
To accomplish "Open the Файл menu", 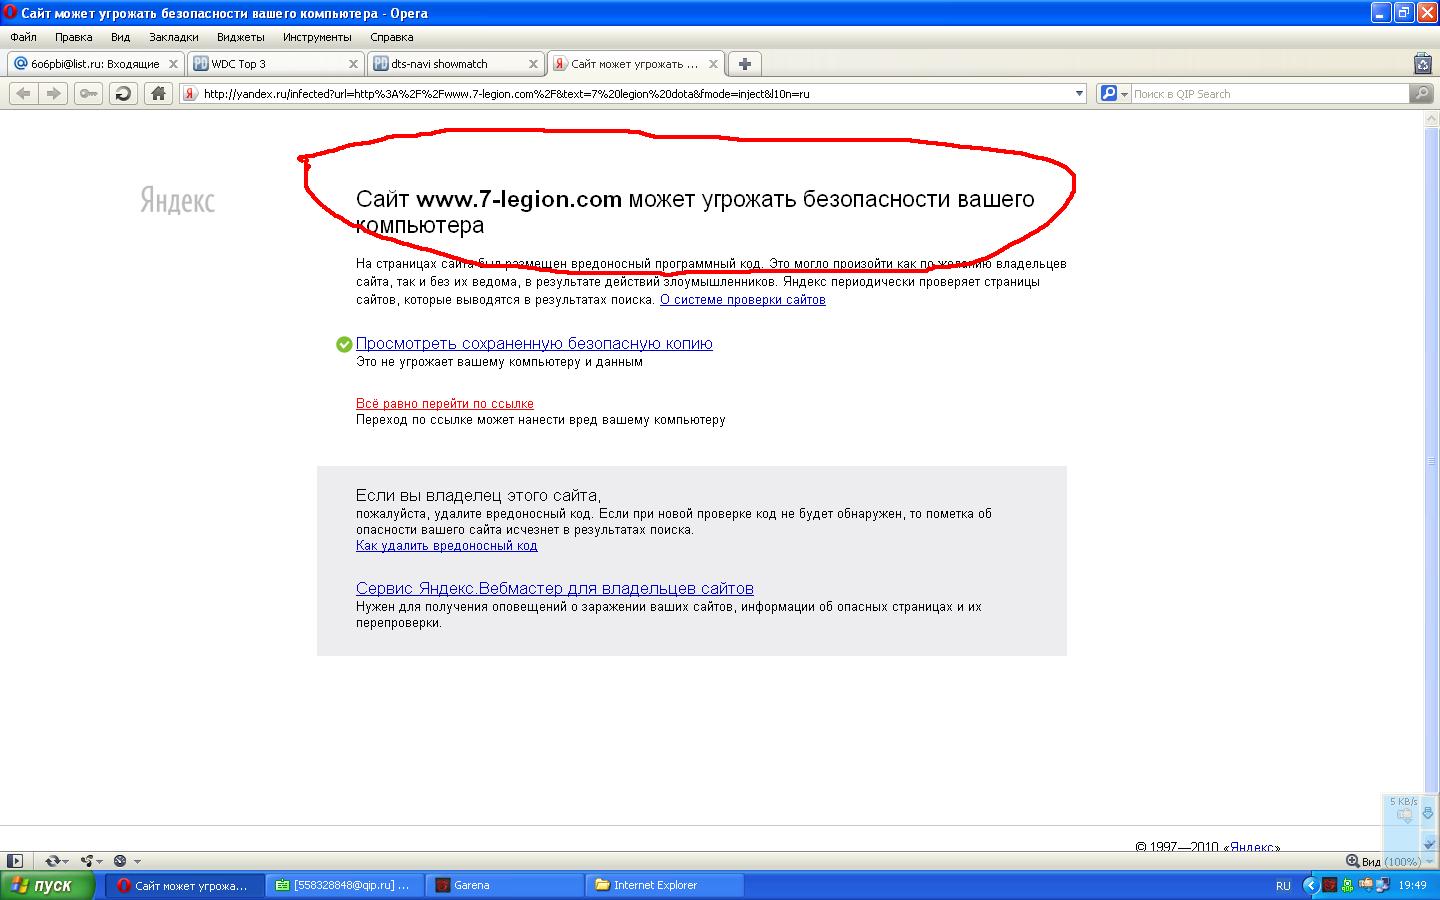I will (x=23, y=37).
